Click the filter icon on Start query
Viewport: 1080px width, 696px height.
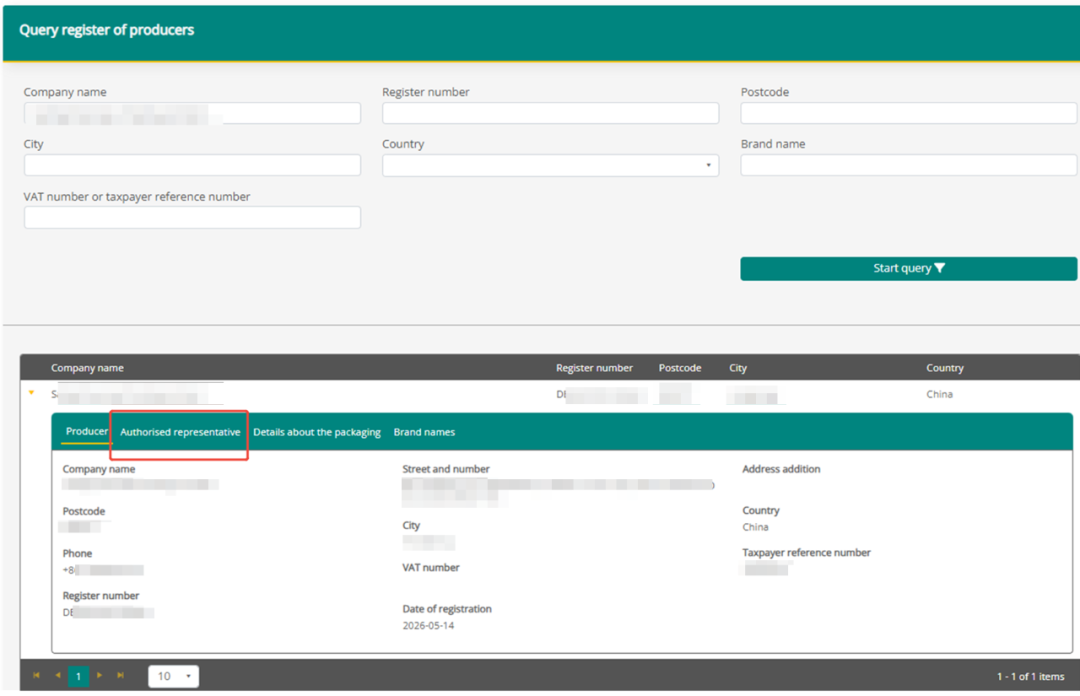939,268
